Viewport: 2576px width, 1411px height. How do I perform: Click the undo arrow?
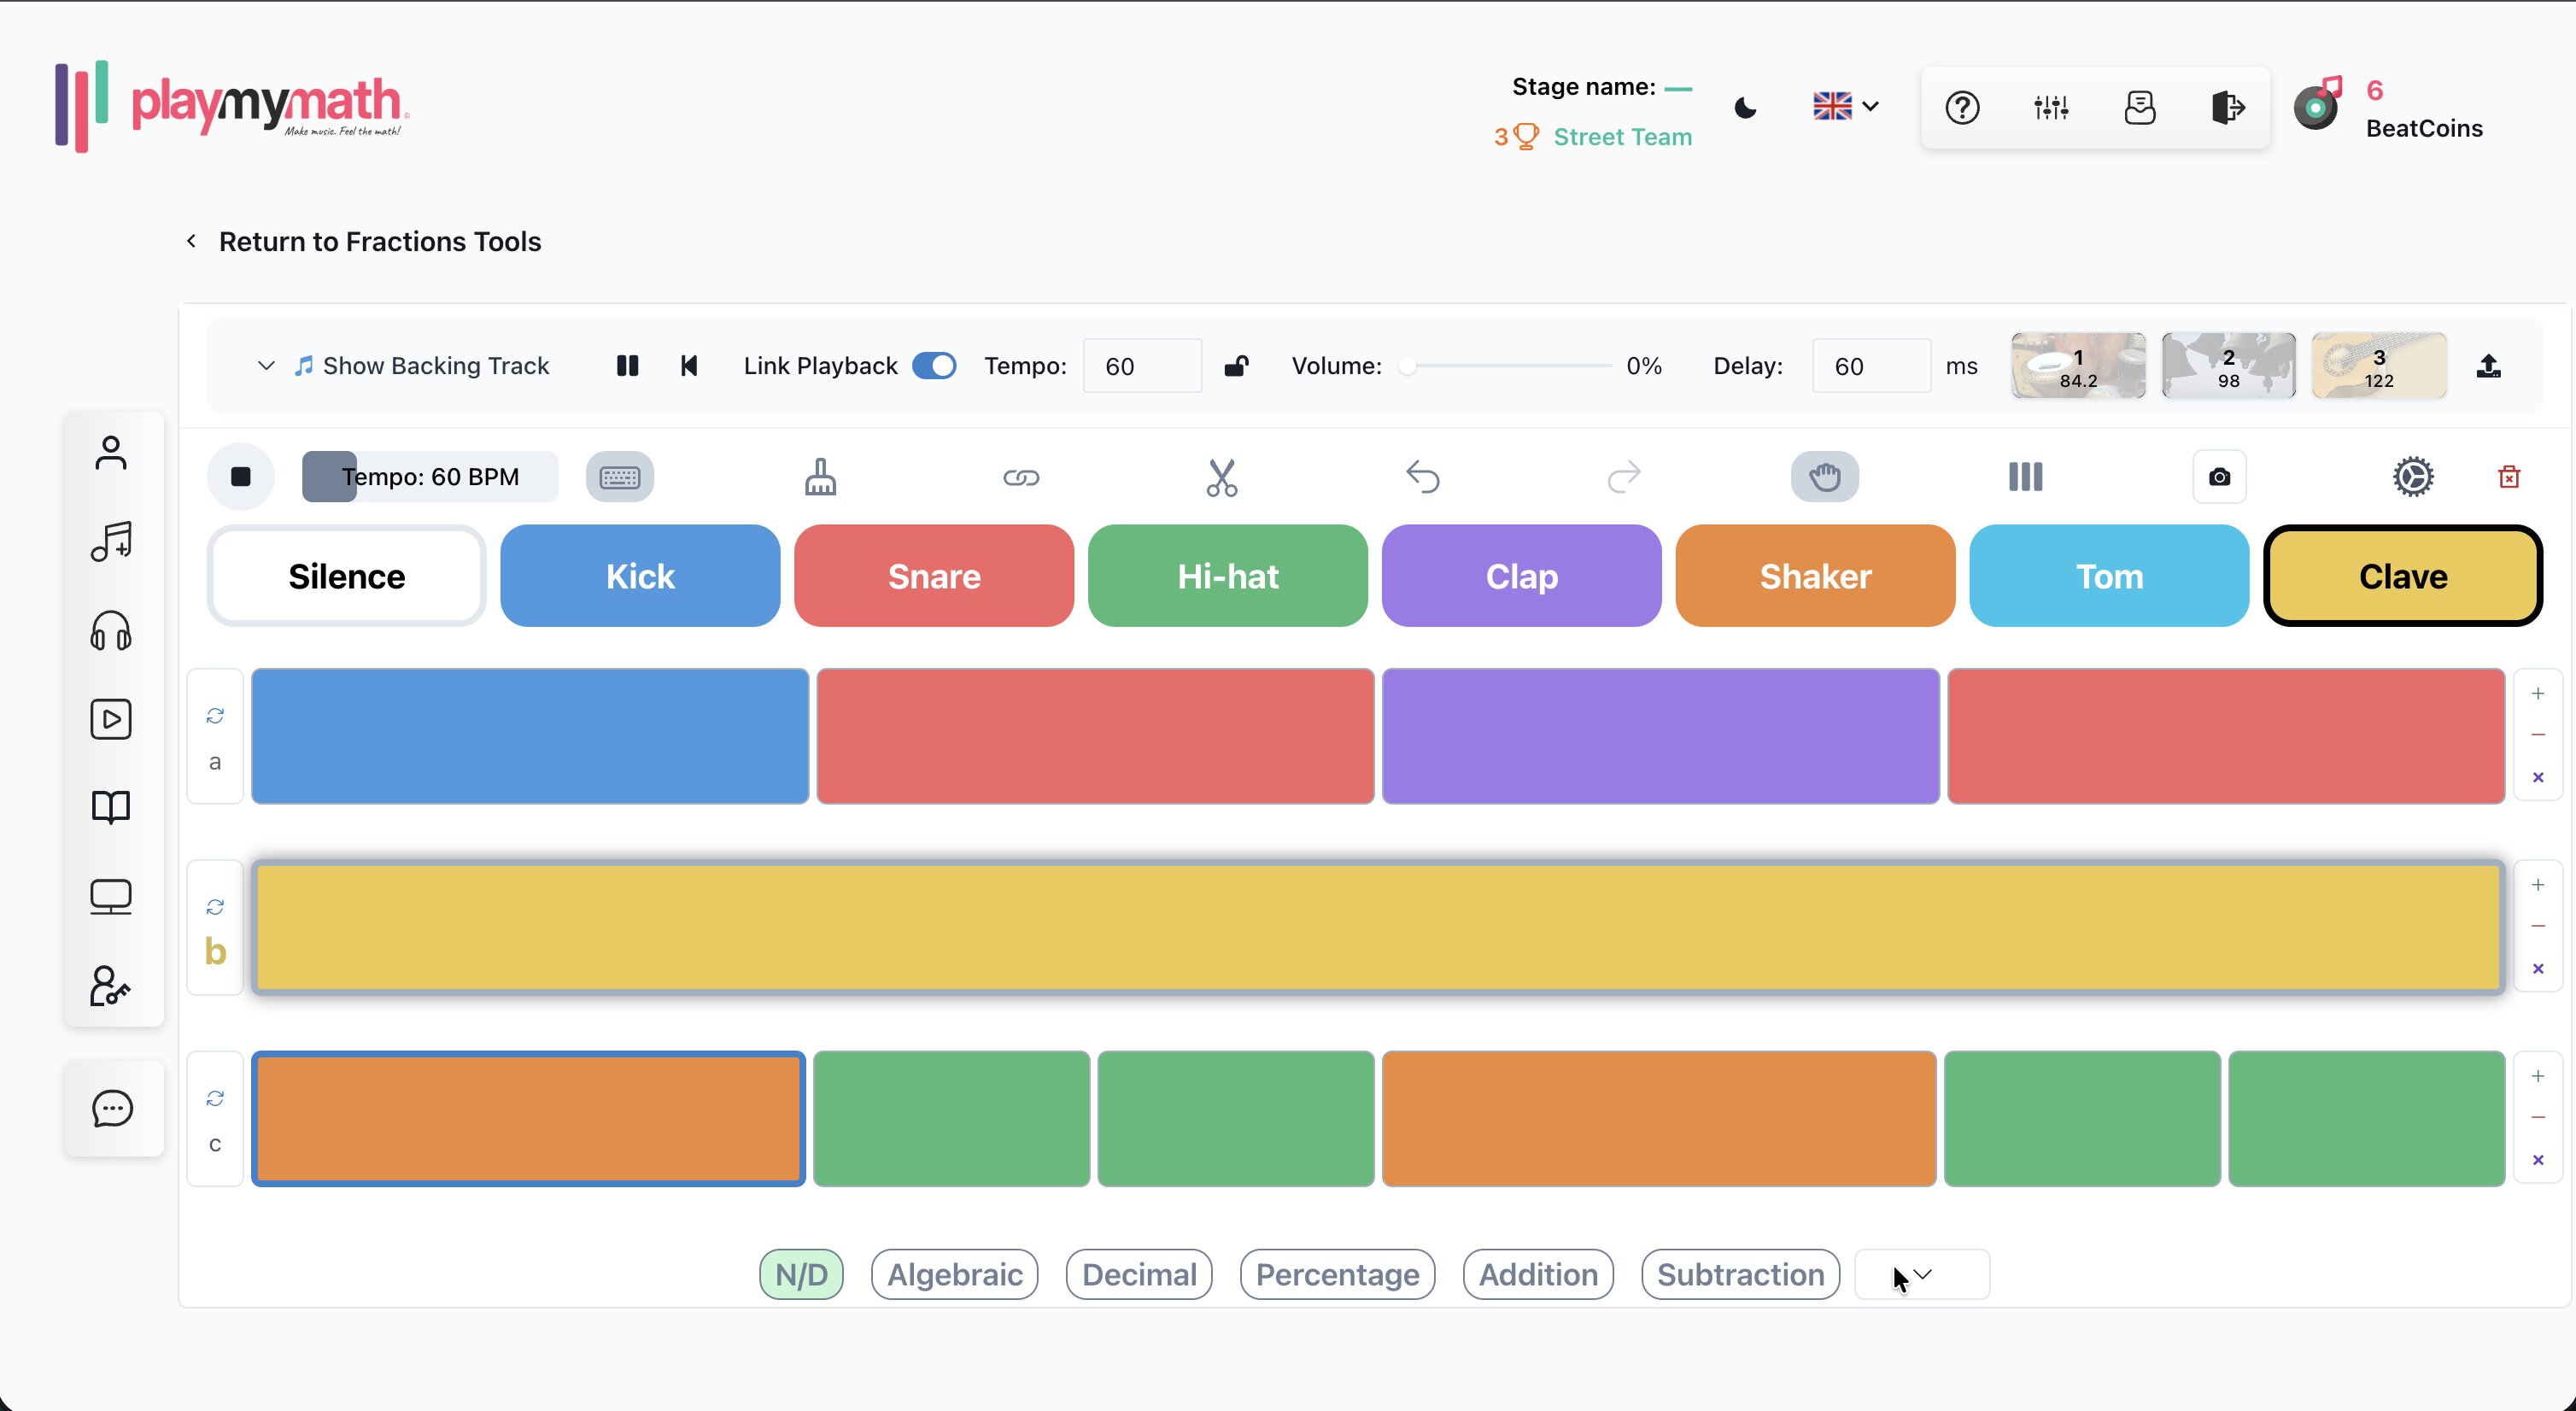[x=1422, y=477]
